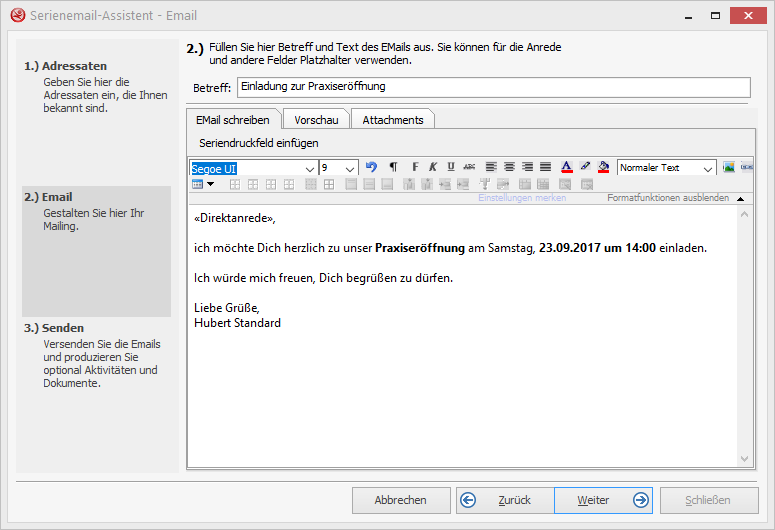Toggle italic formatting in toolbar
The height and width of the screenshot is (530, 775).
click(433, 167)
